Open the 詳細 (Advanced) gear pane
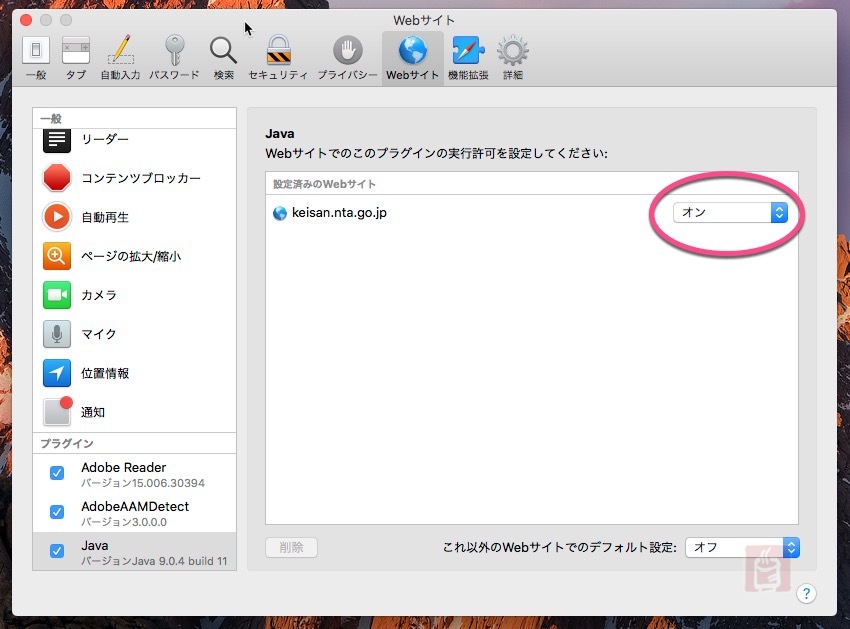 tap(513, 58)
